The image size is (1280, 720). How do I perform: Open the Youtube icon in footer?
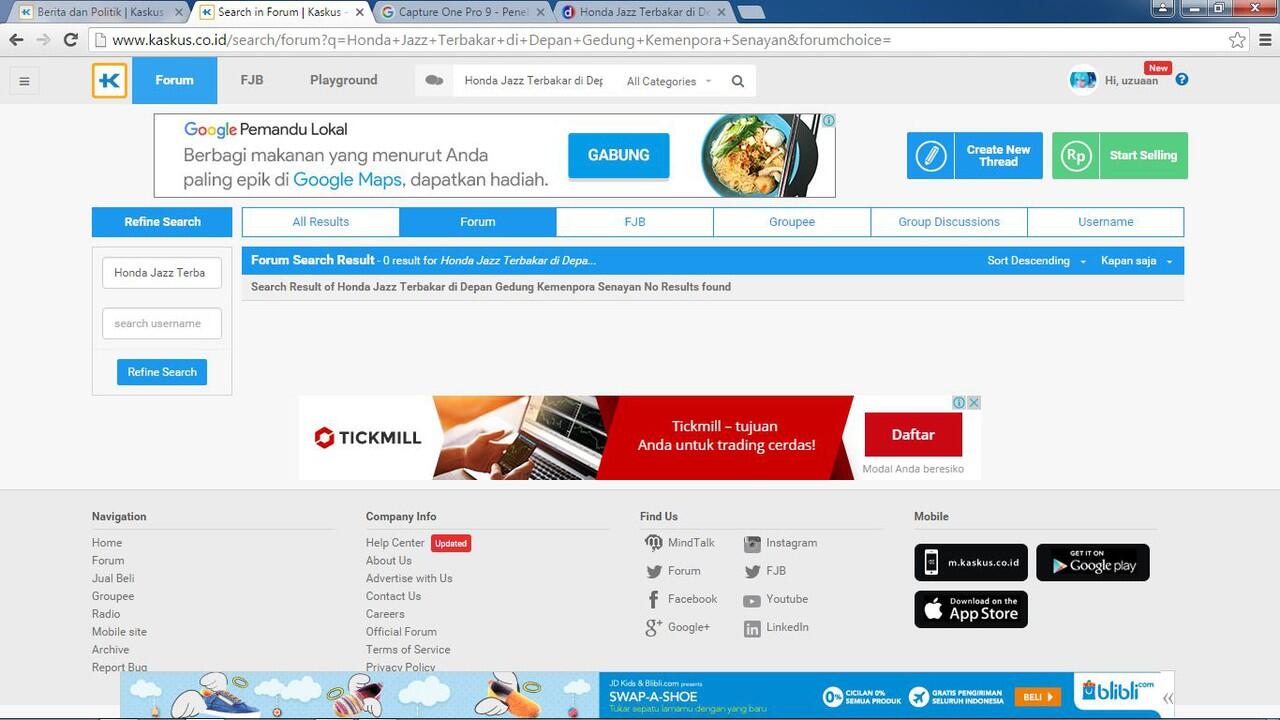[752, 600]
